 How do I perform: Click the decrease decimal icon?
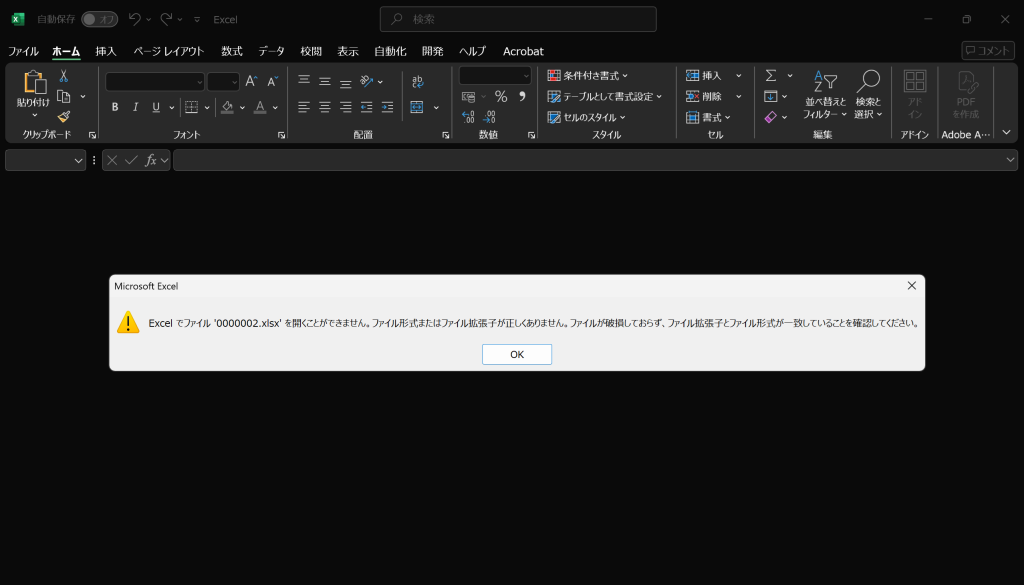click(489, 117)
